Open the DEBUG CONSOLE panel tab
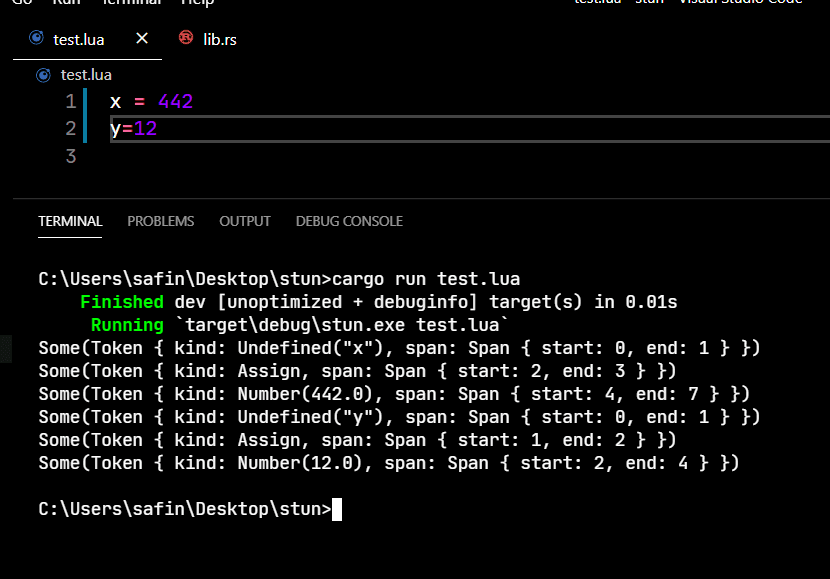This screenshot has height=579, width=830. pos(349,221)
